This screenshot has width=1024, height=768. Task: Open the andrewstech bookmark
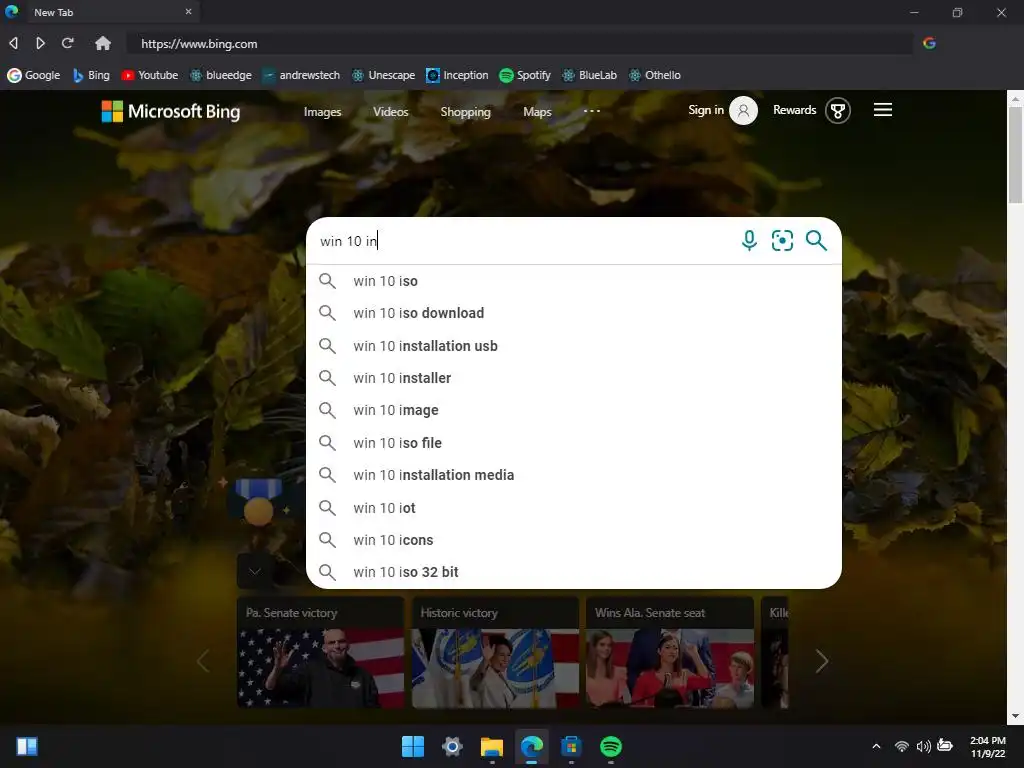301,75
